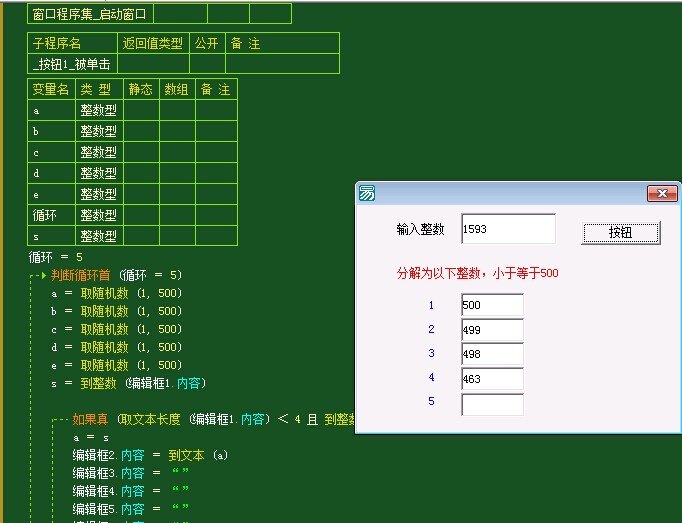Click the 整数型 type cell of variable s
The image size is (682, 523).
click(99, 237)
